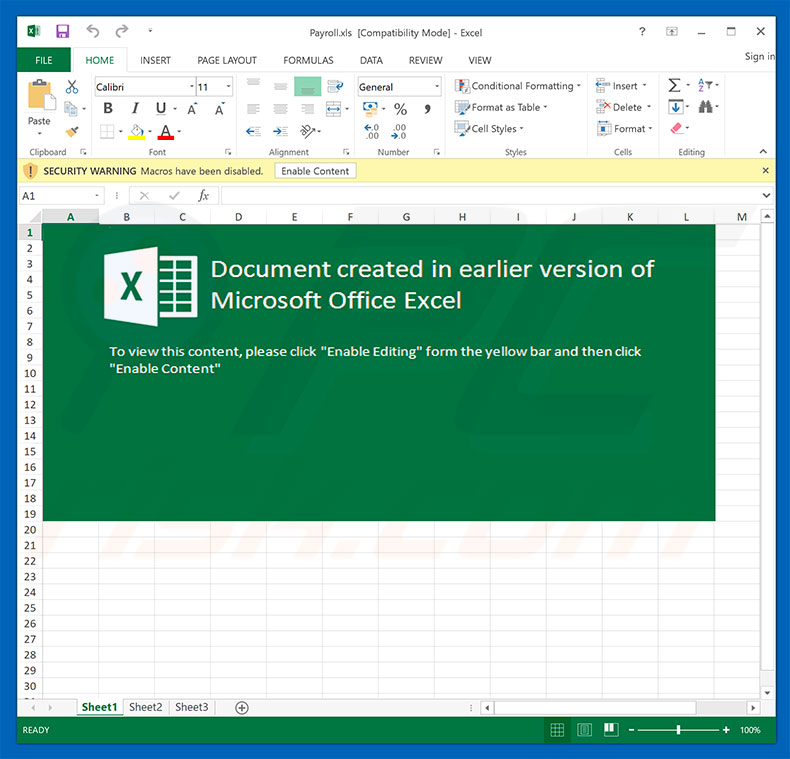Click the AutoSum sigma icon
Viewport: 790px width, 759px height.
tap(674, 85)
